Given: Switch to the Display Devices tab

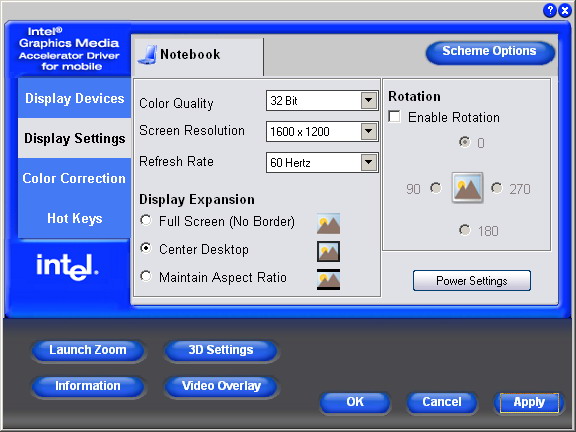Looking at the screenshot, I should pyautogui.click(x=75, y=98).
